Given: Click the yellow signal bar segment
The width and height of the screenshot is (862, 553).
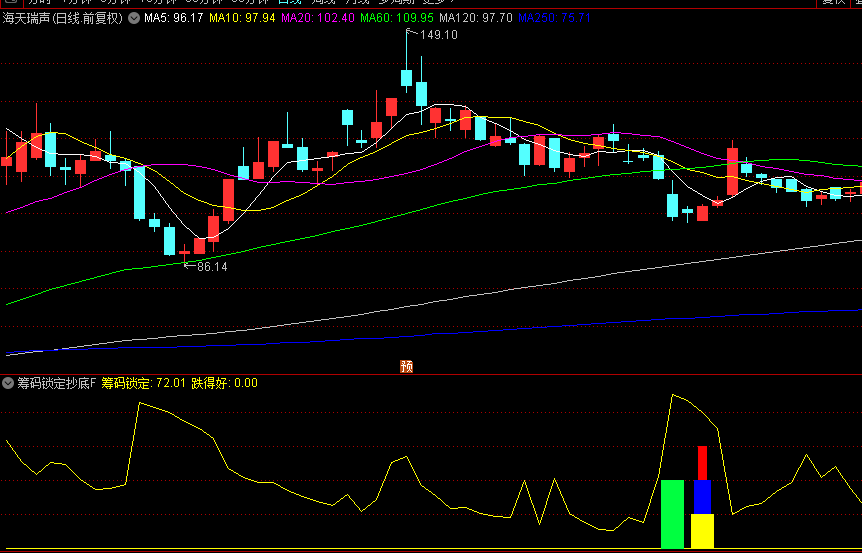Looking at the screenshot, I should click(702, 531).
